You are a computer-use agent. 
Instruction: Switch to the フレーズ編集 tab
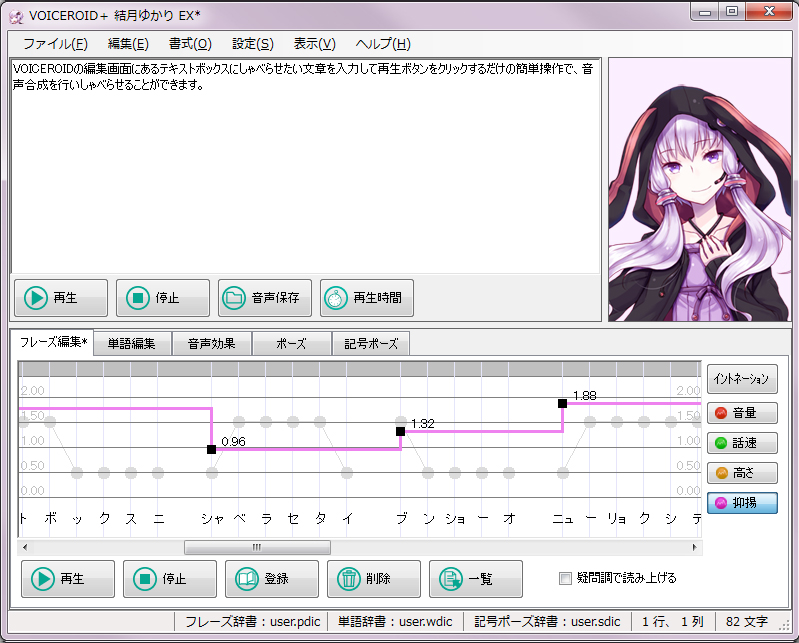pyautogui.click(x=52, y=342)
